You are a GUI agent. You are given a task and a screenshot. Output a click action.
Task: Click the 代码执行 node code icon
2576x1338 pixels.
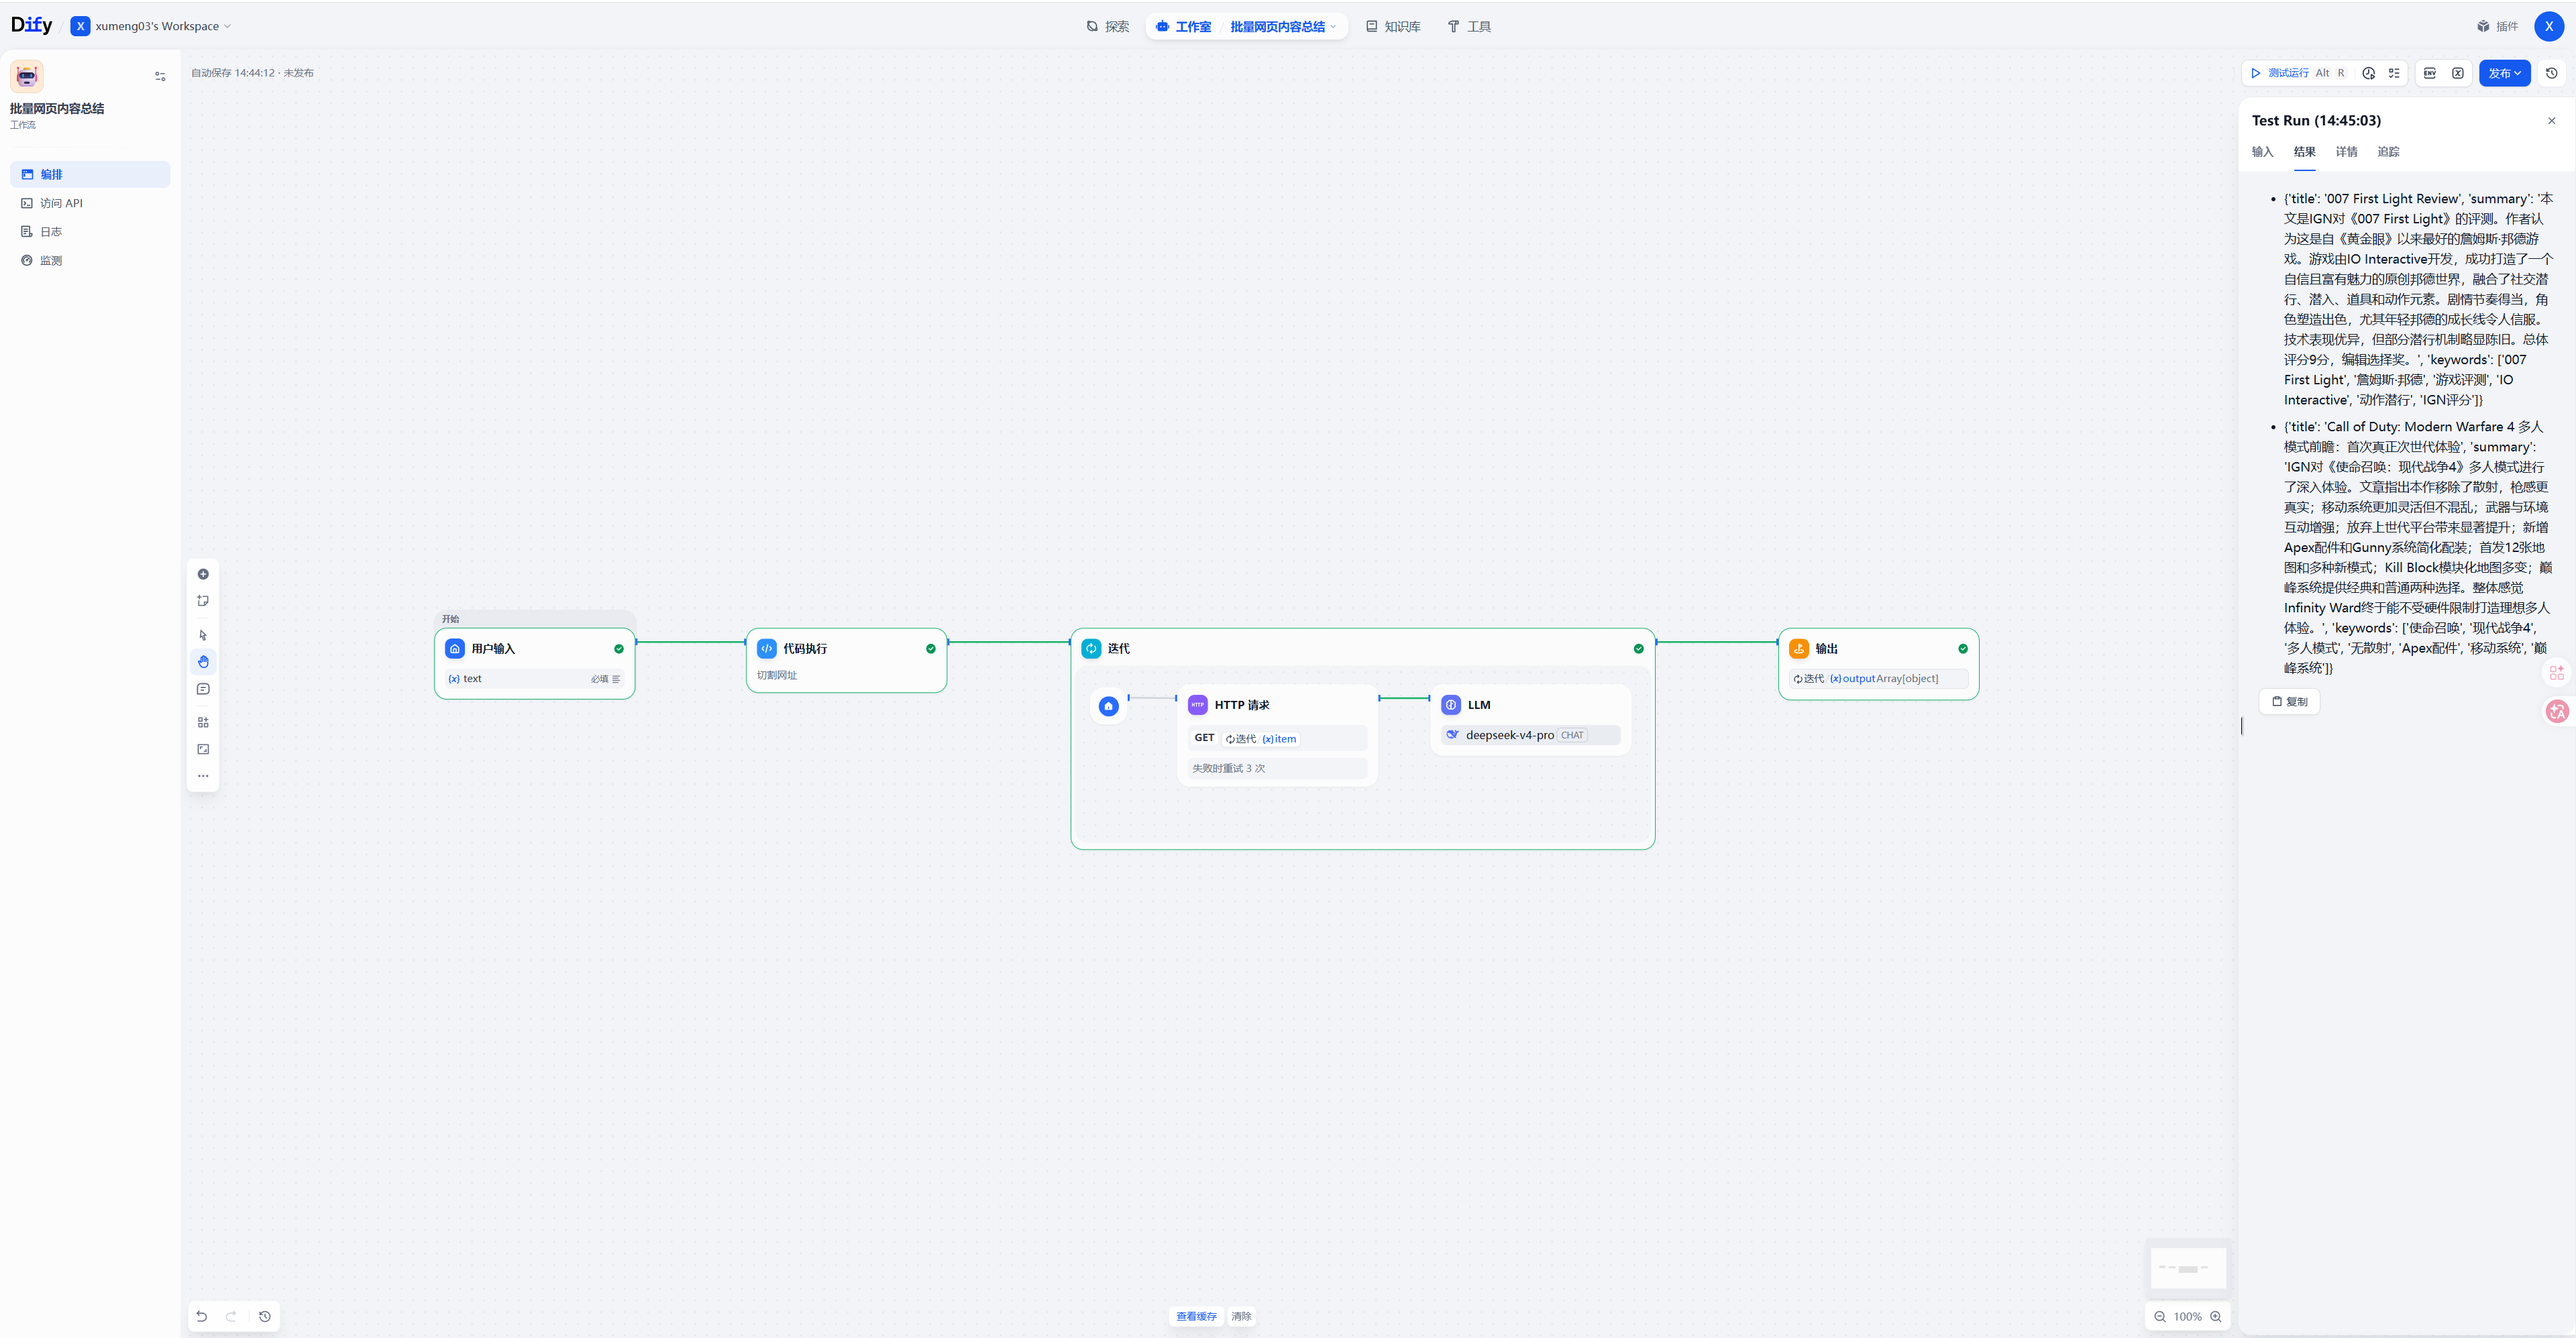pyautogui.click(x=767, y=648)
